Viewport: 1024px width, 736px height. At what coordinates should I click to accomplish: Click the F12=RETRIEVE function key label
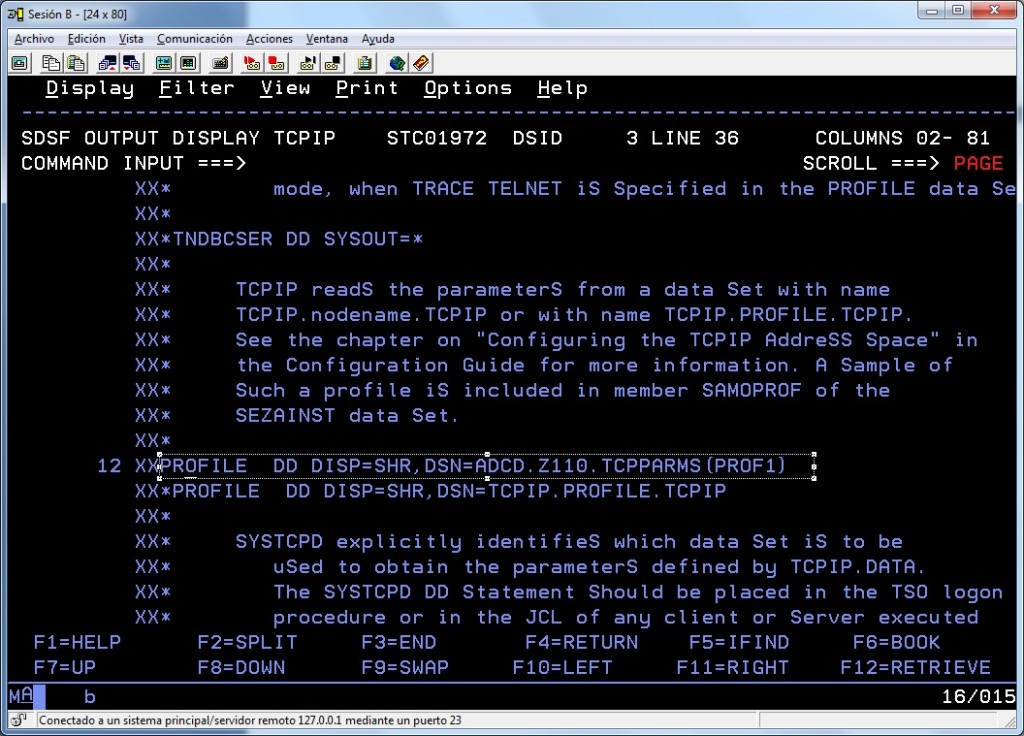coord(915,667)
